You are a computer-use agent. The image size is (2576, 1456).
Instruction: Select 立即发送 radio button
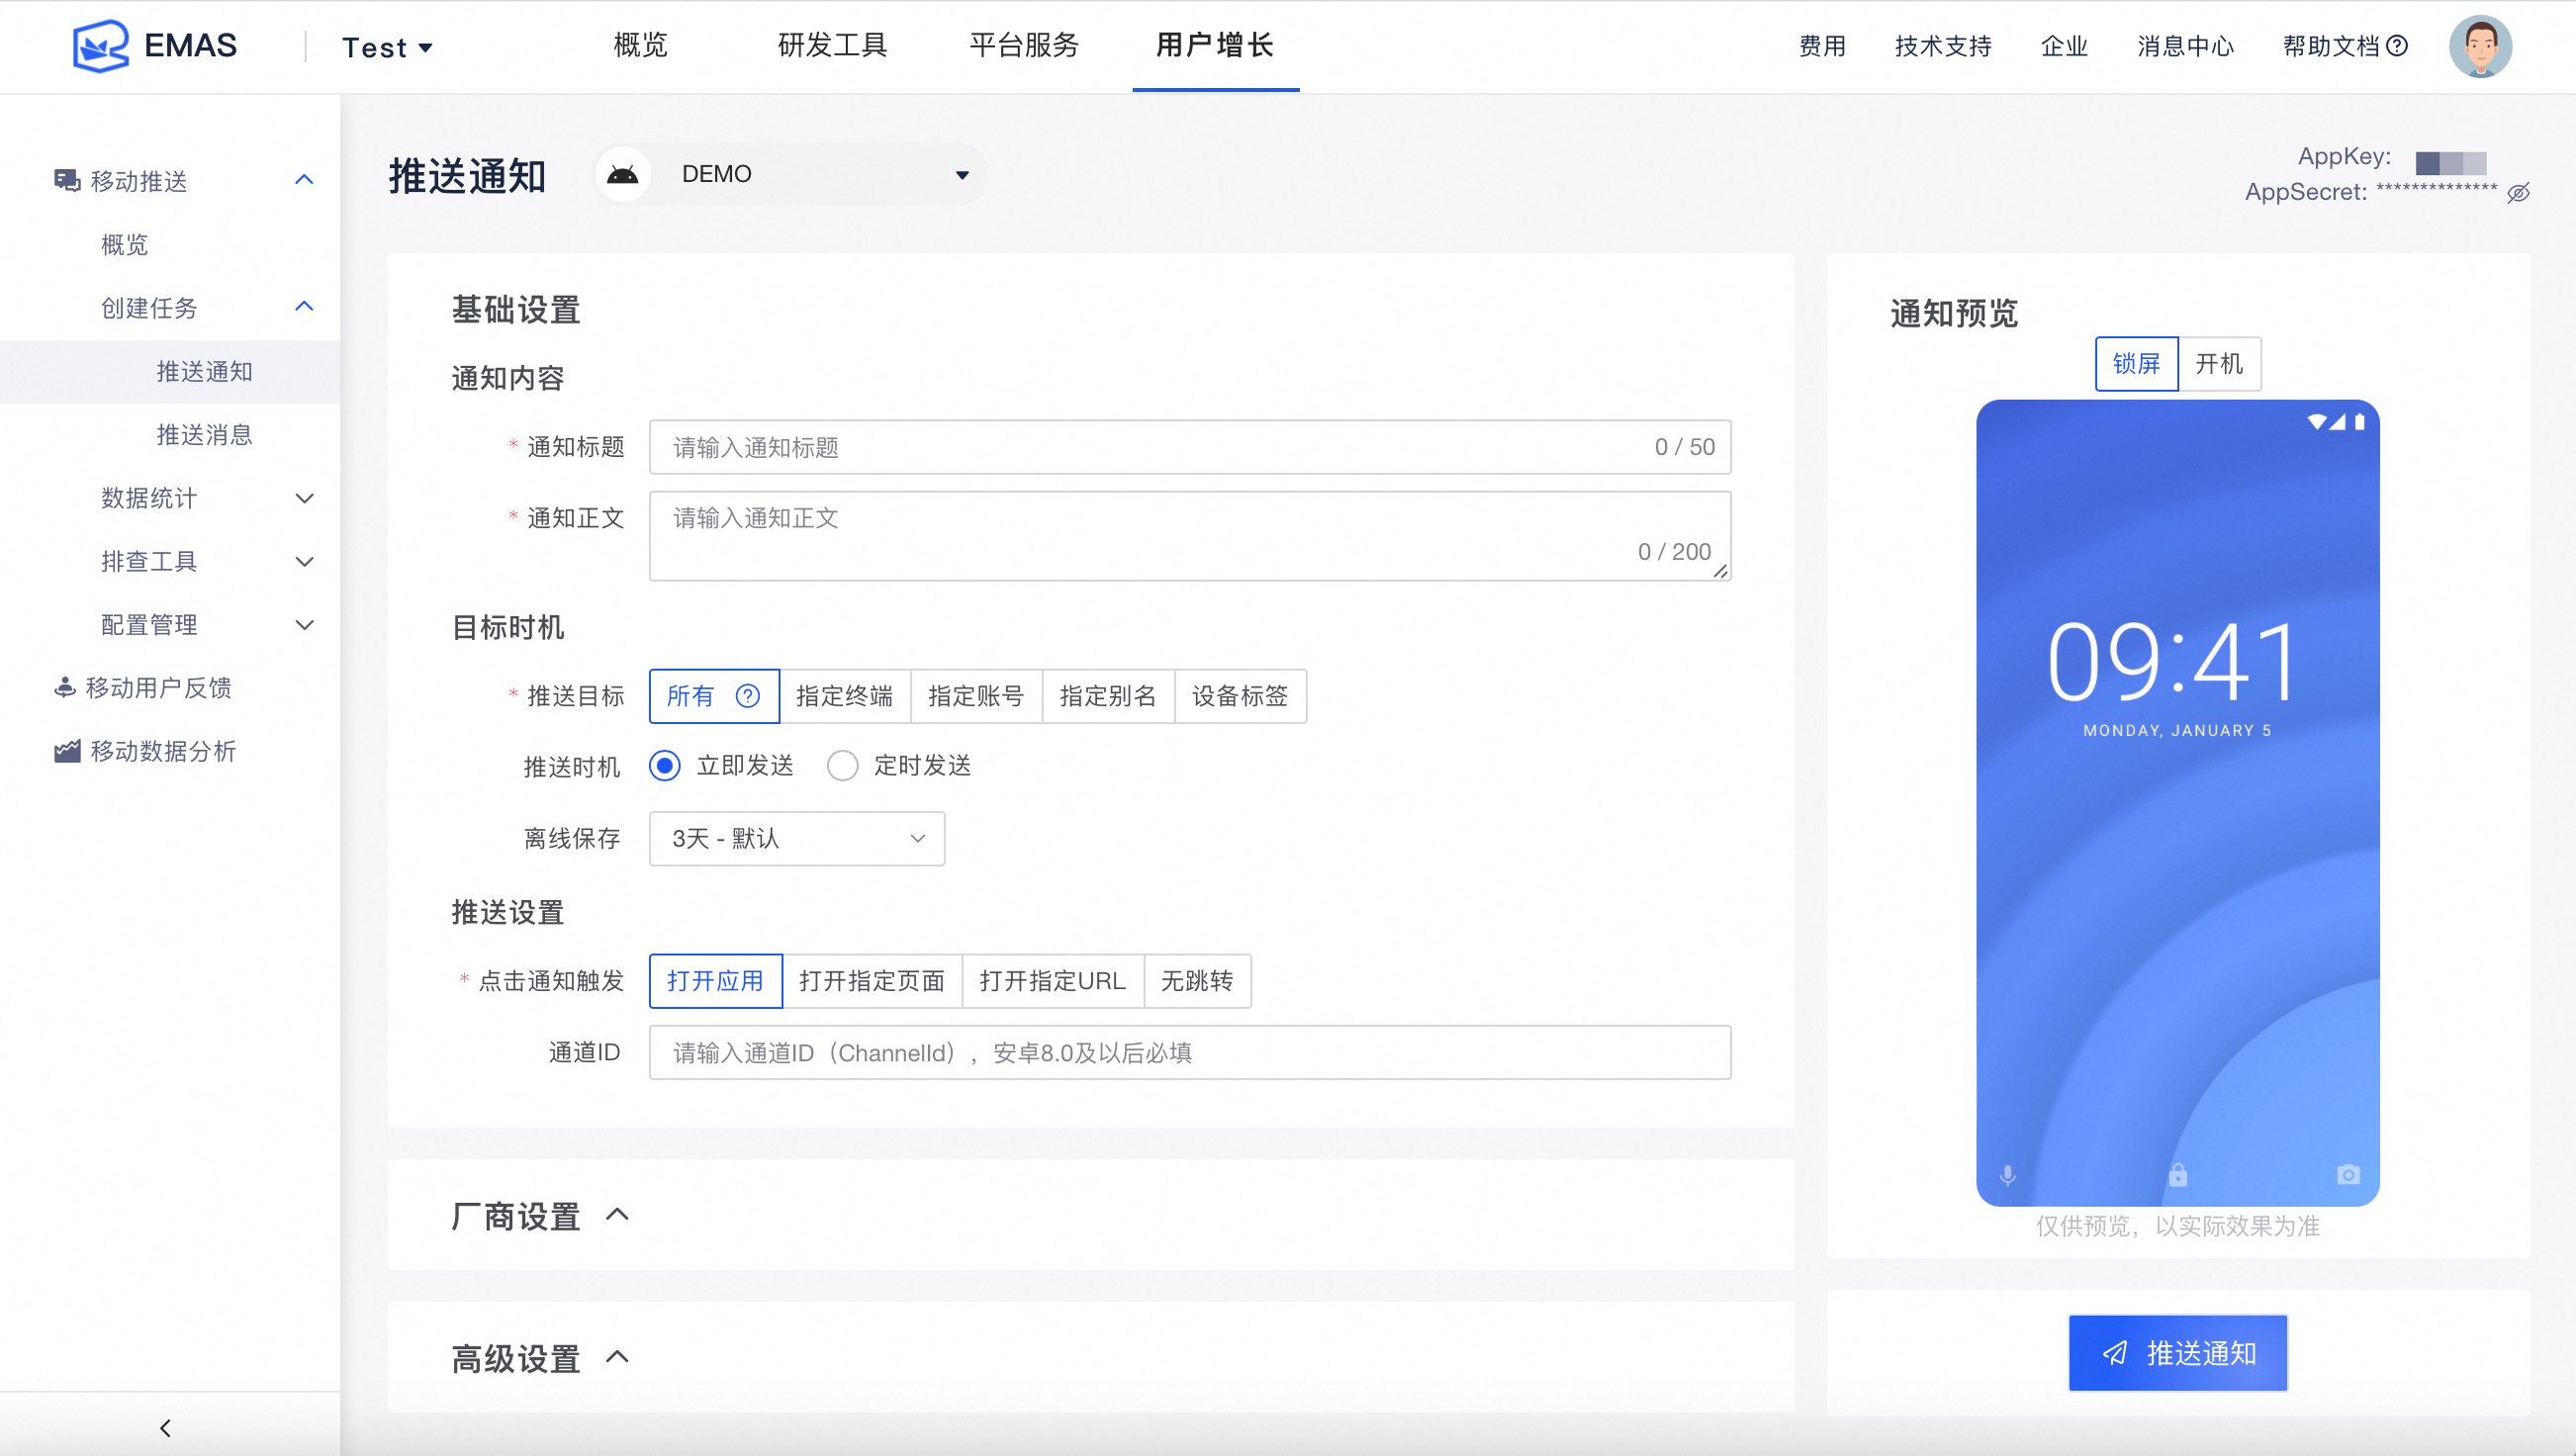(x=665, y=766)
